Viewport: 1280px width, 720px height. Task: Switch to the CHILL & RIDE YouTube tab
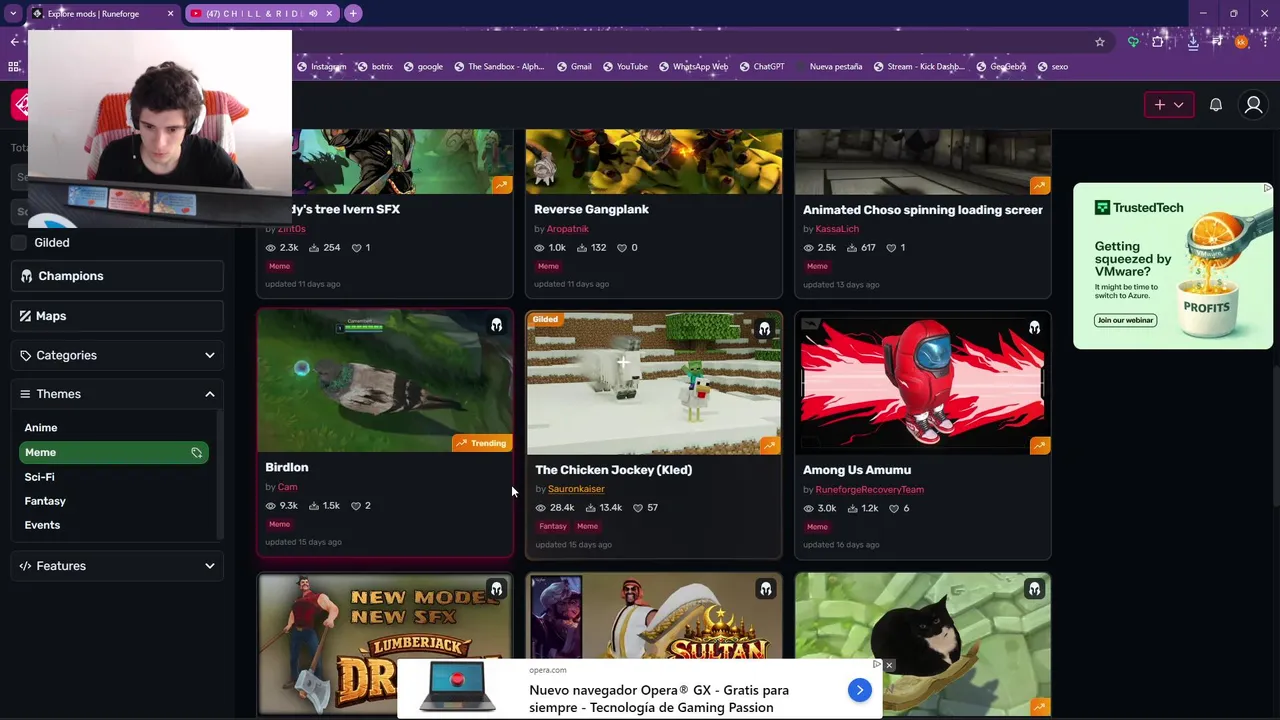262,14
